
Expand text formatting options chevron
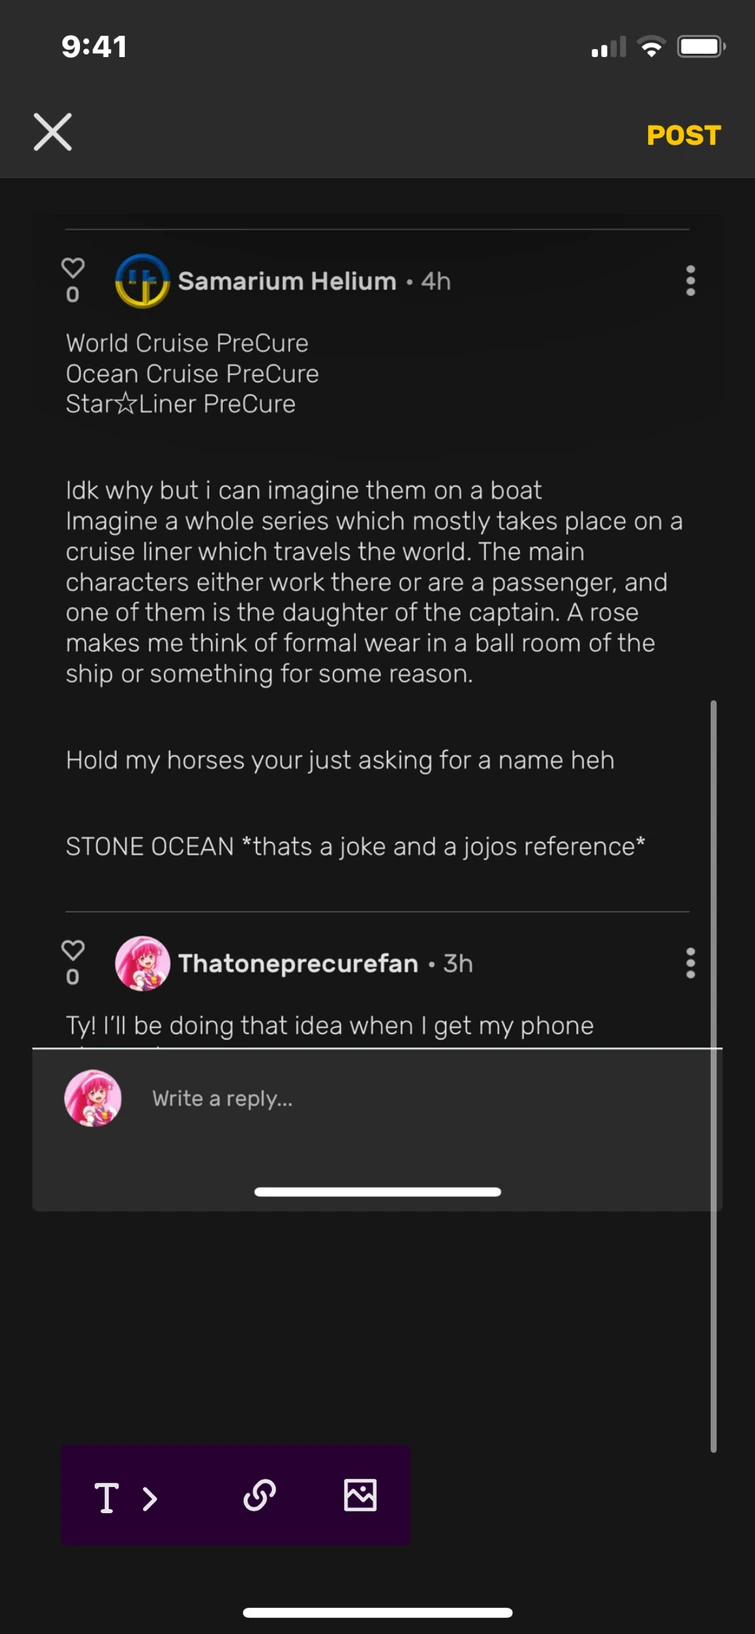tap(150, 1497)
